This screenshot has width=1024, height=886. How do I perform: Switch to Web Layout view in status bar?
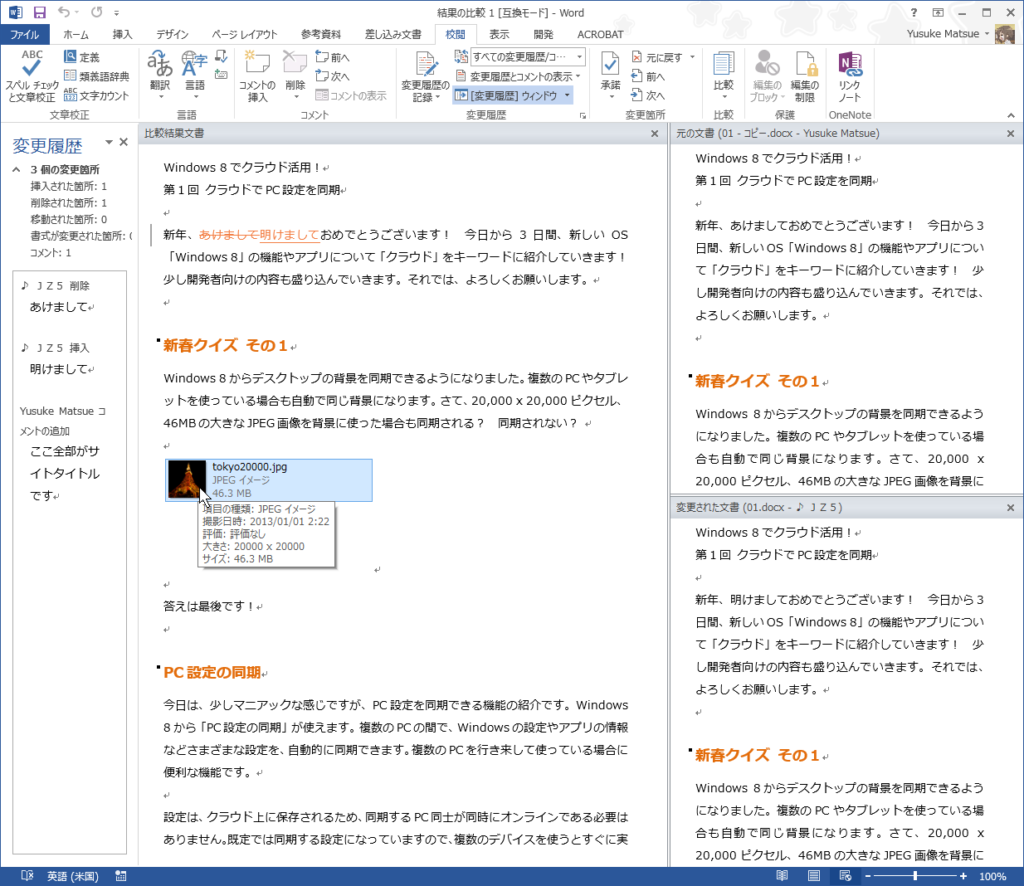tap(846, 876)
